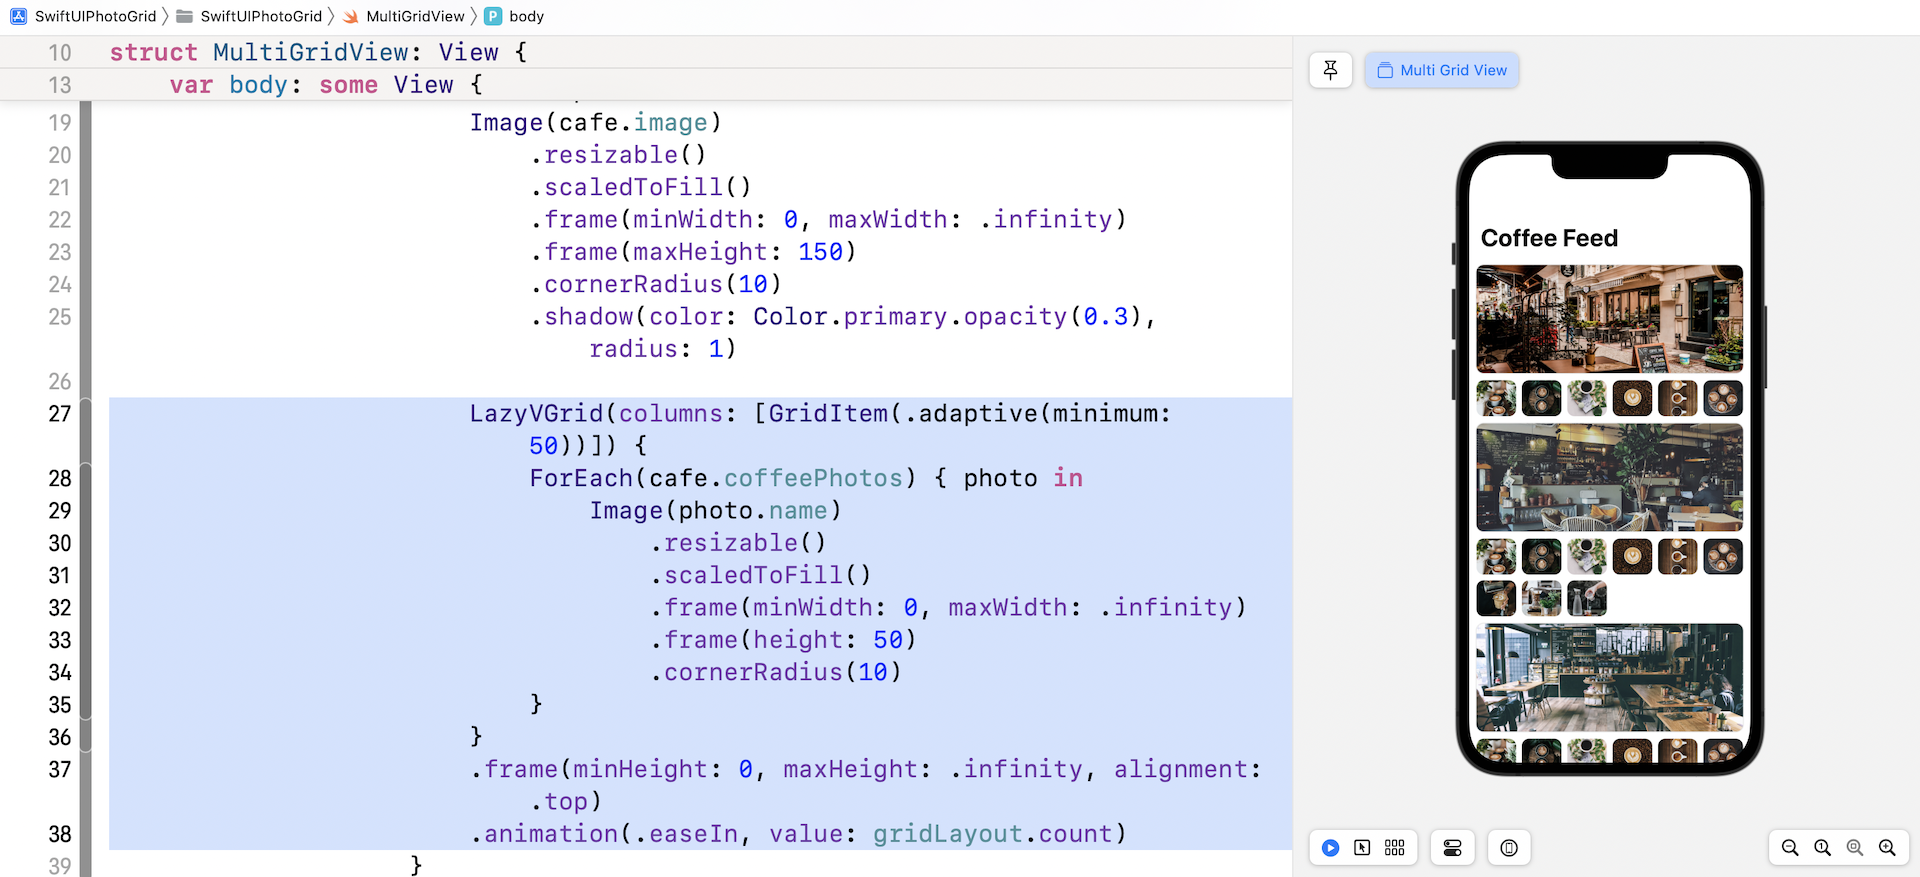Zoom preview canvas to fit

coord(1855,848)
